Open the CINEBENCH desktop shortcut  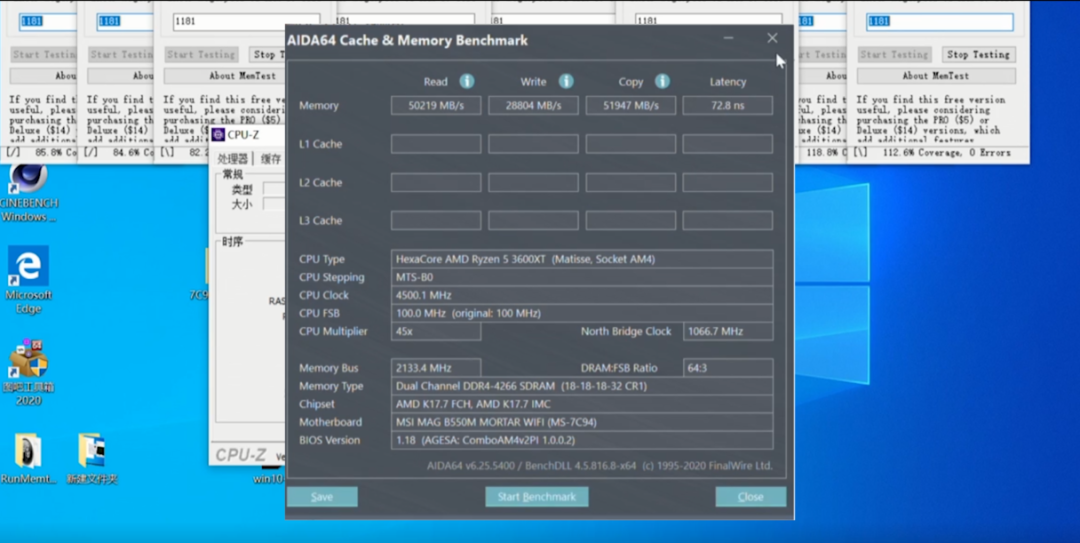[x=29, y=194]
